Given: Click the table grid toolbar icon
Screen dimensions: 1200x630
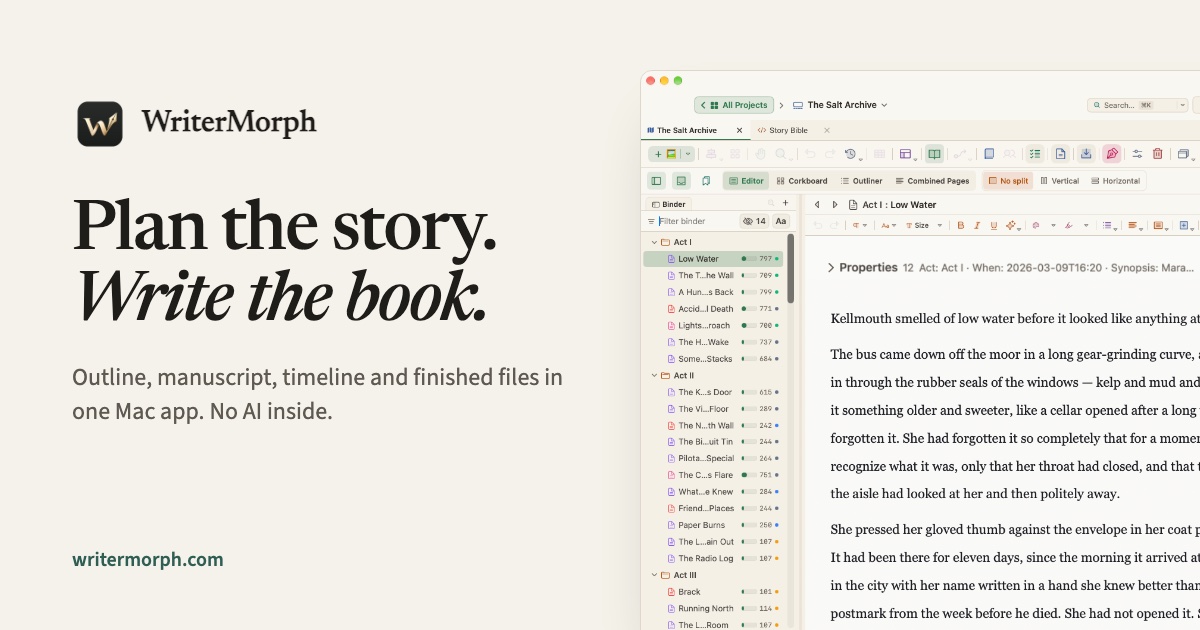Looking at the screenshot, I should [x=879, y=154].
